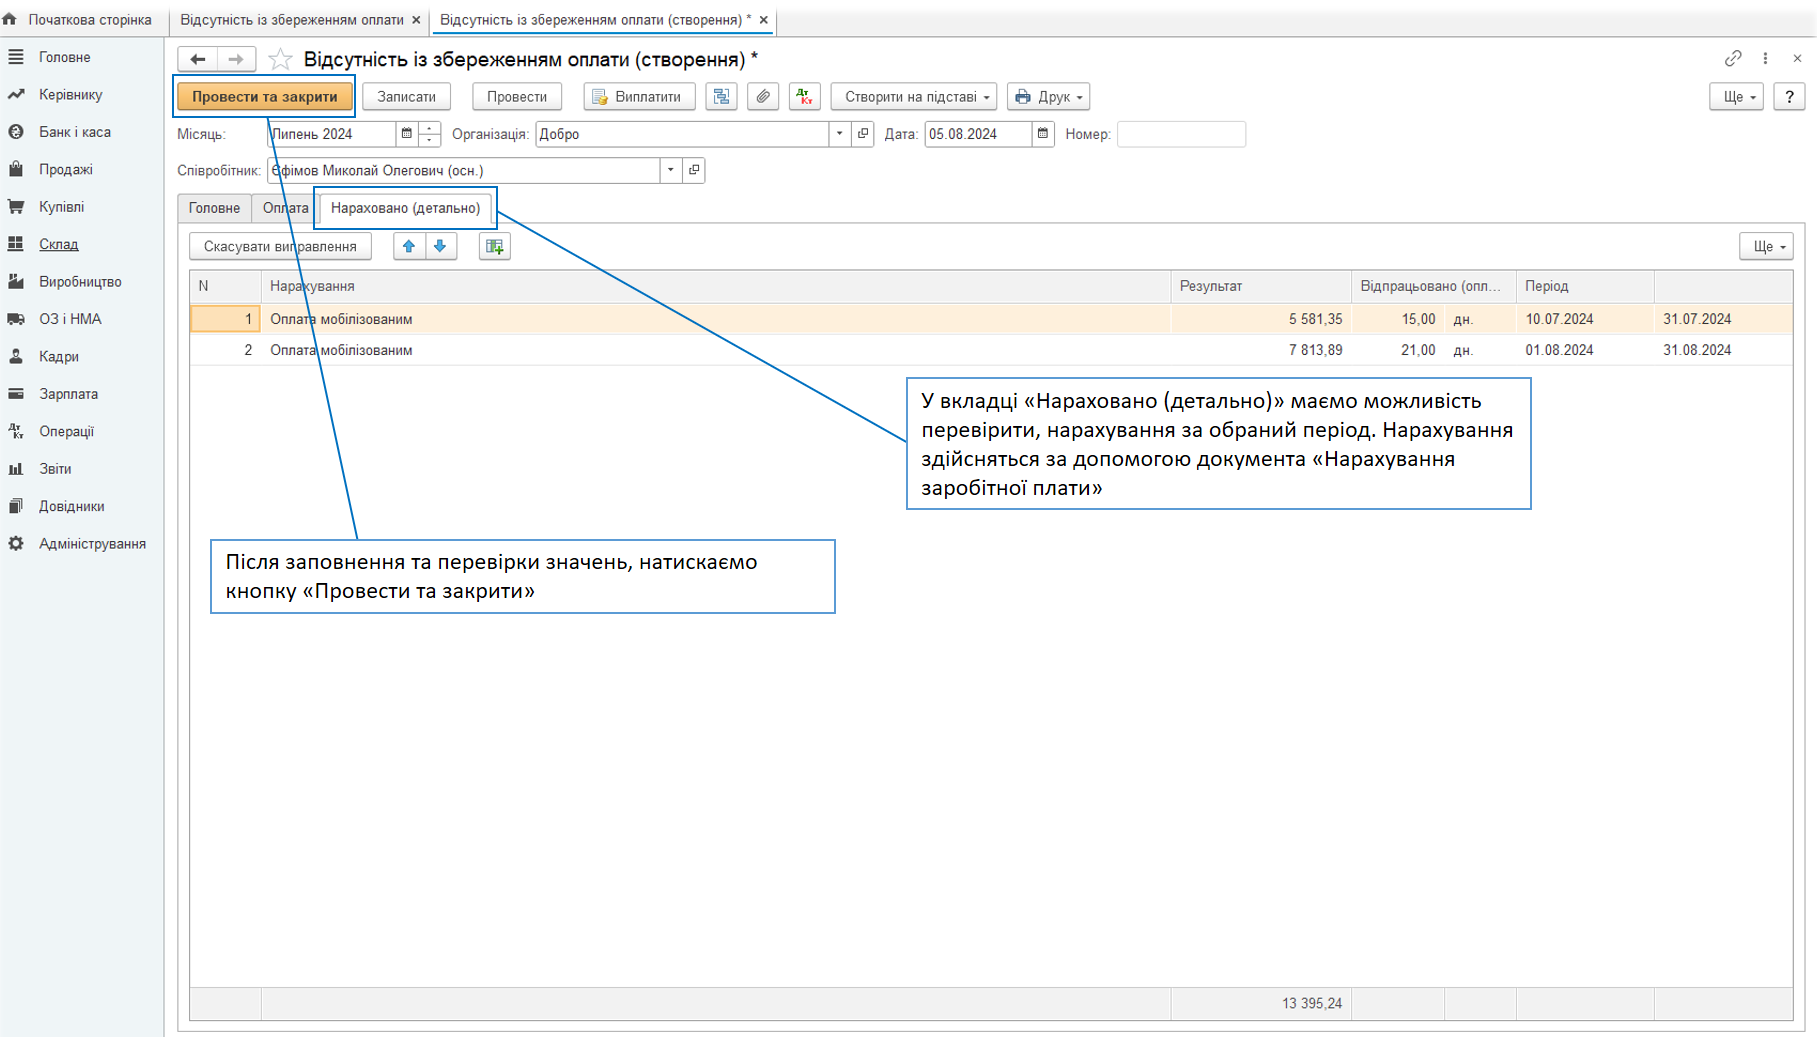Viewport: 1817px width, 1037px height.
Task: Click the copy link icon at top right
Action: (x=1733, y=58)
